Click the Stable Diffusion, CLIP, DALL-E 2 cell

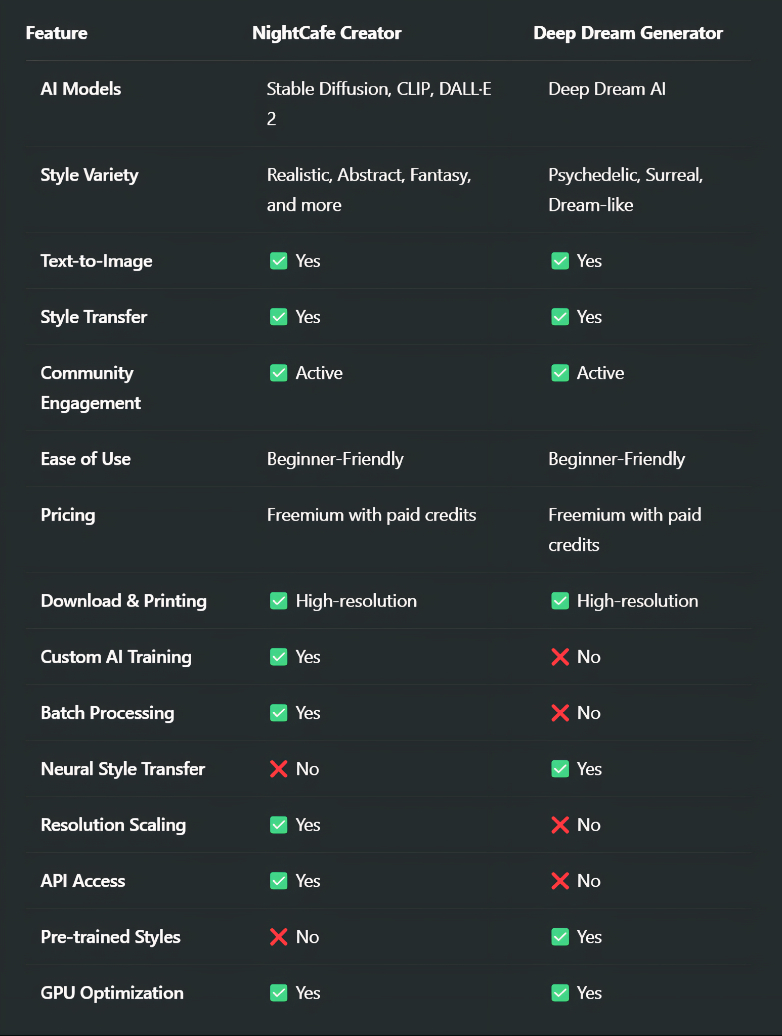[379, 104]
